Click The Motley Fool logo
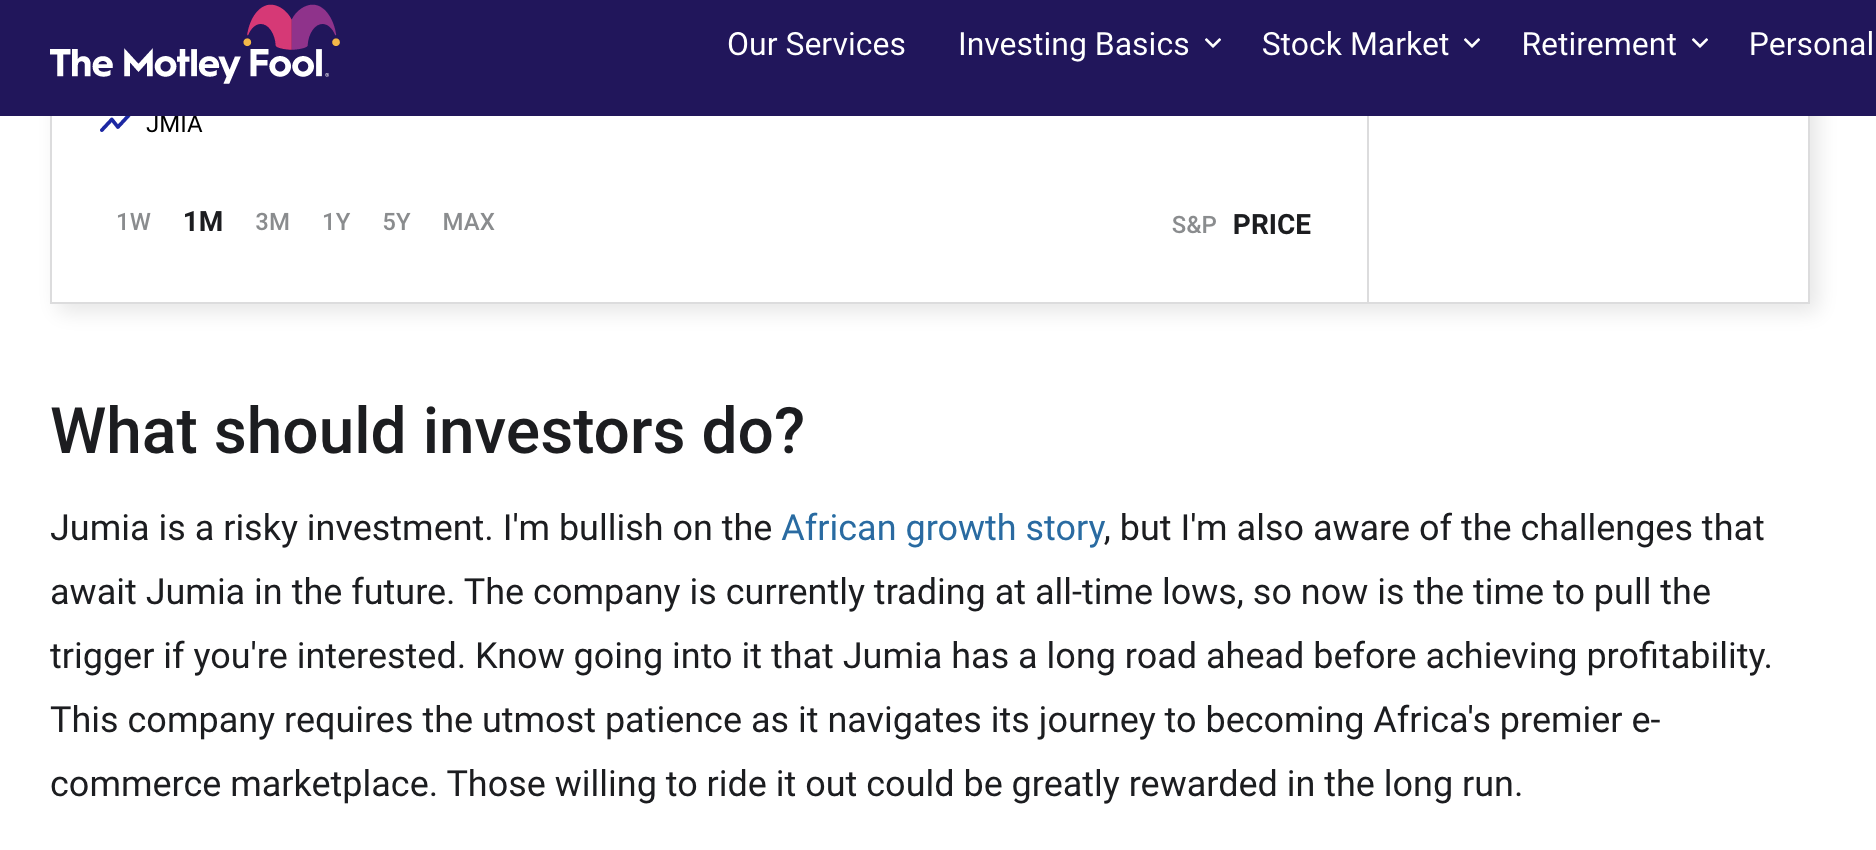 click(195, 45)
